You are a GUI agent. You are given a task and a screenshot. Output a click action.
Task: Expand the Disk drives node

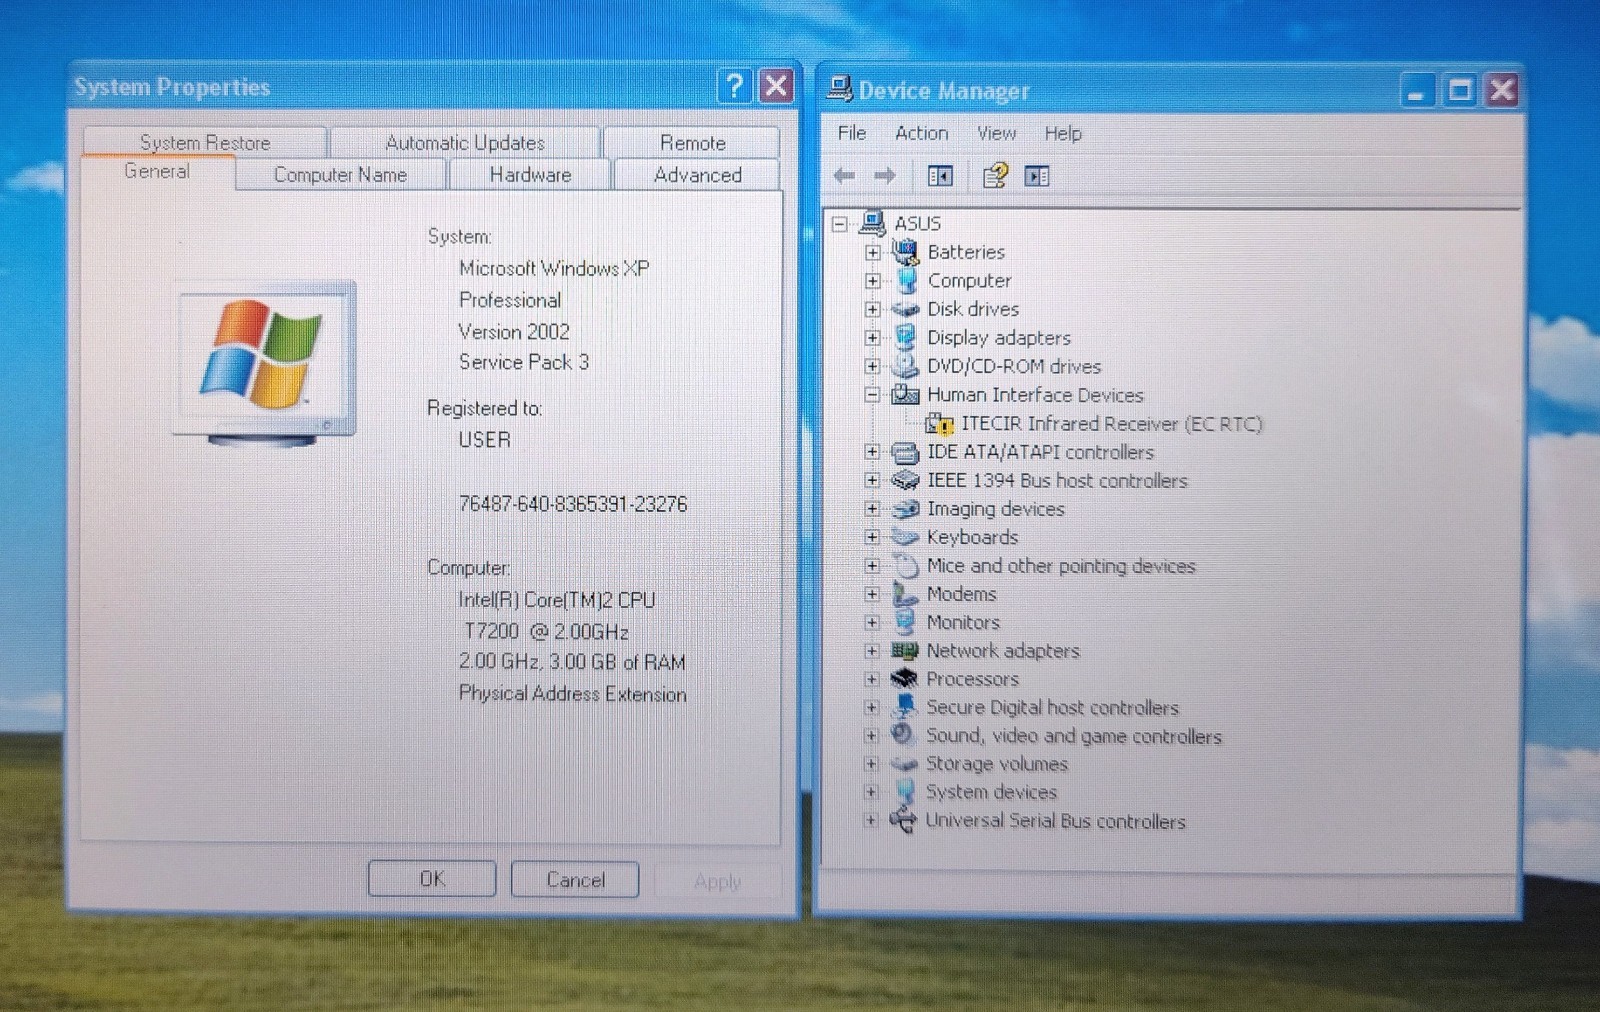pyautogui.click(x=872, y=310)
